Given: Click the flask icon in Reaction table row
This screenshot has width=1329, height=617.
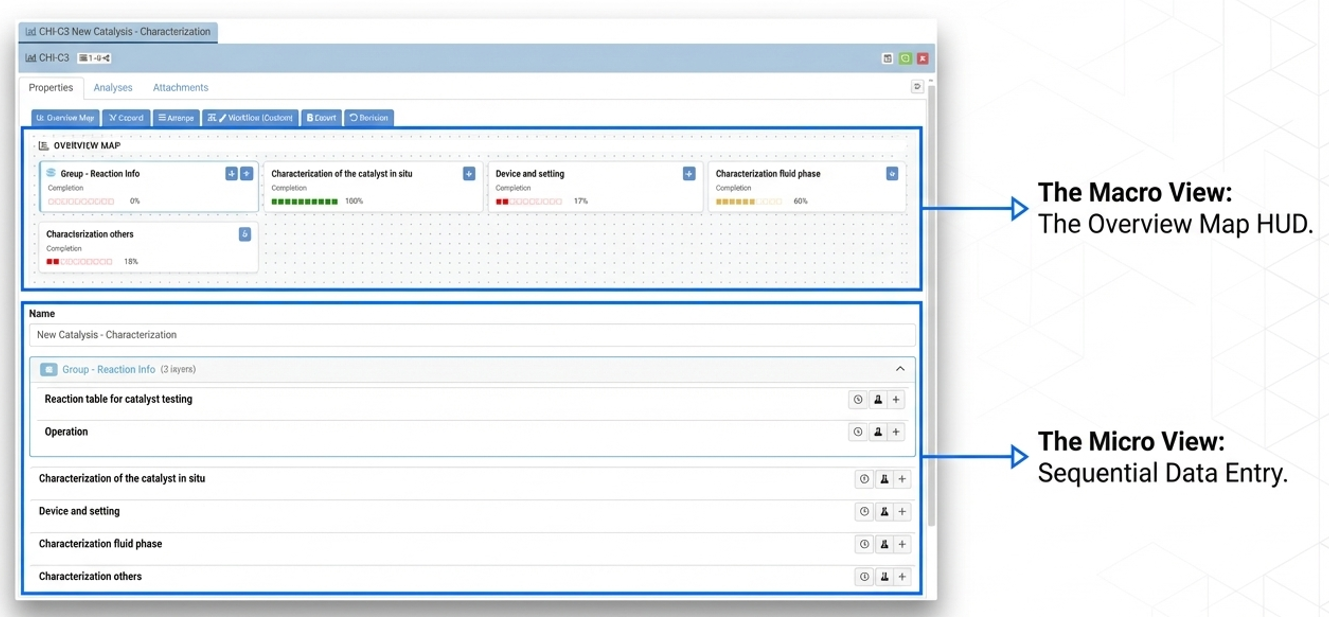Looking at the screenshot, I should pyautogui.click(x=877, y=400).
